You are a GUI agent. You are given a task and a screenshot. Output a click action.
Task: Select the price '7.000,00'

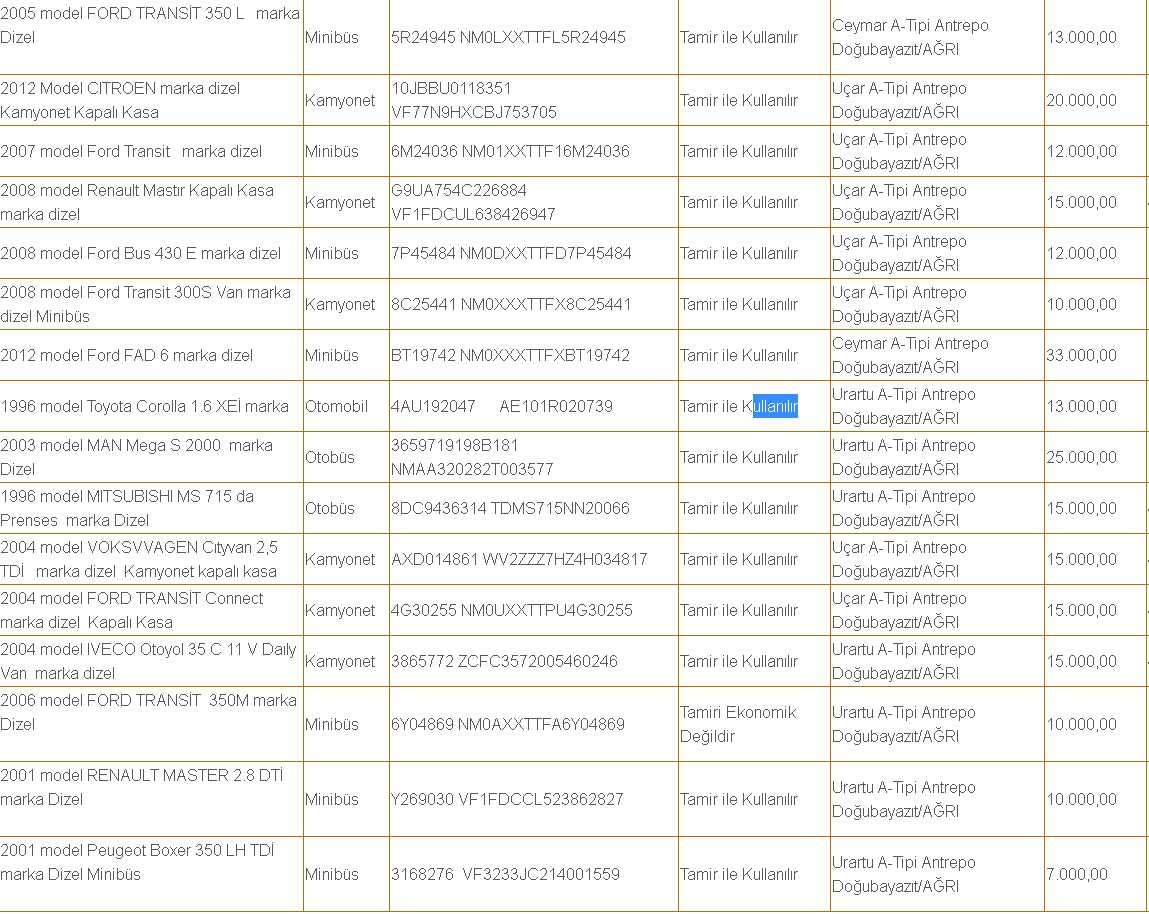(1077, 874)
